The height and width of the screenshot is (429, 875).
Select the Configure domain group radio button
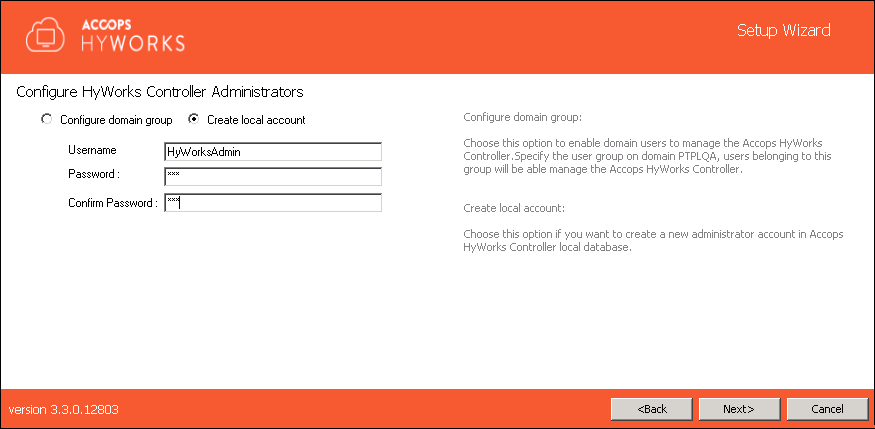pos(47,119)
